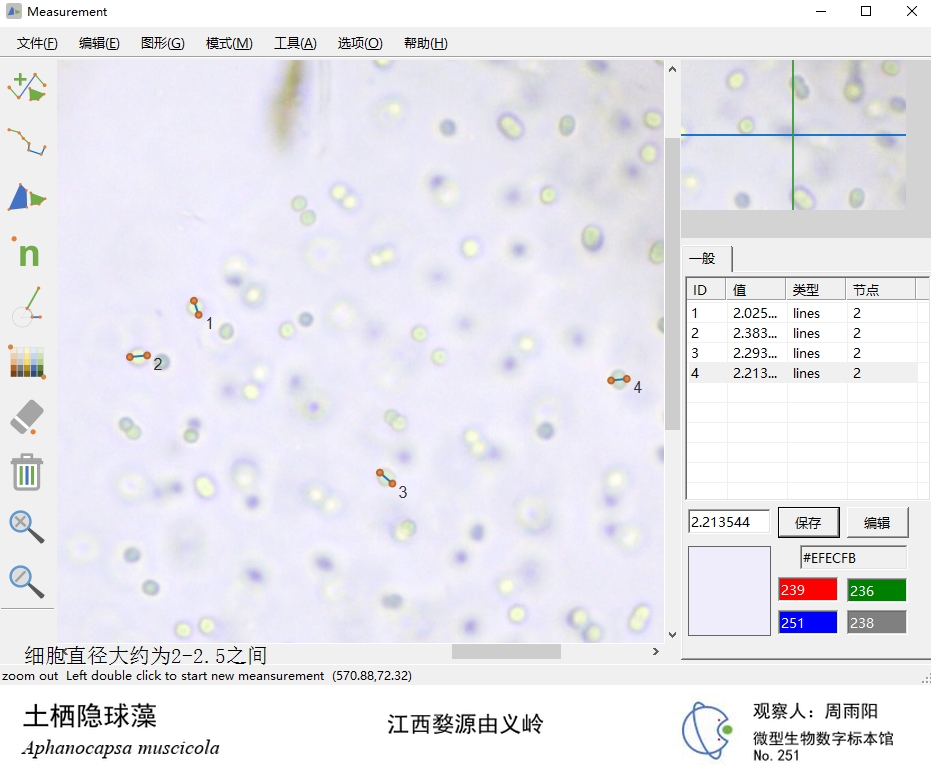Open the 文件(F) menu
Viewport: 931px width, 774px height.
37,43
